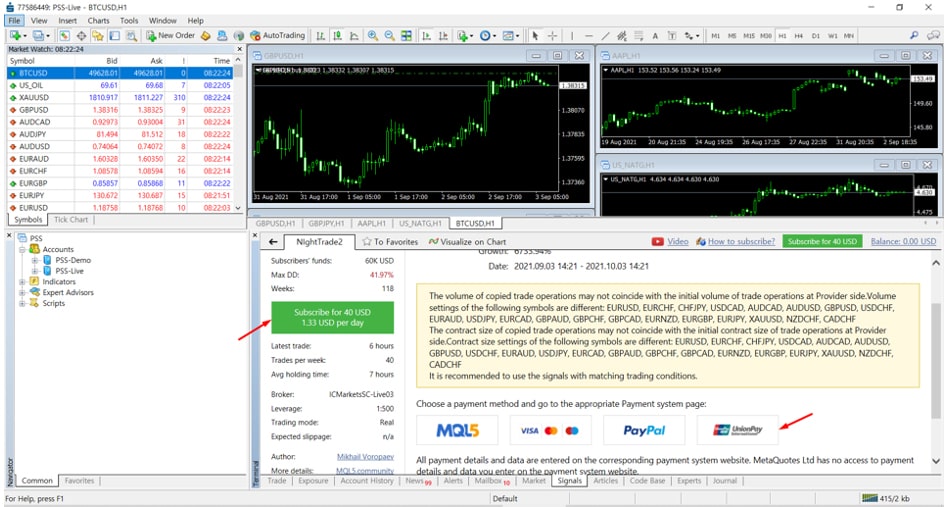Screen dimensions: 944x507
Task: Select XAUUSD row in Market Watch
Action: (x=120, y=98)
